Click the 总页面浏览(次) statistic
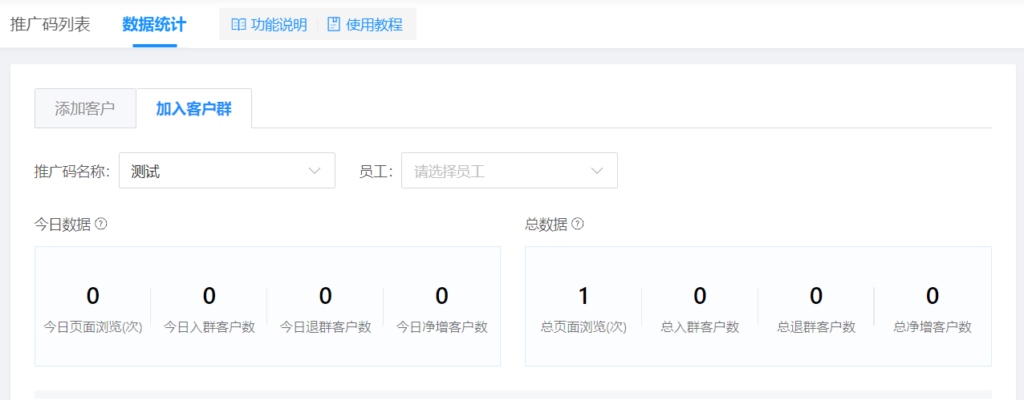Viewport: 1024px width, 400px height. click(584, 308)
